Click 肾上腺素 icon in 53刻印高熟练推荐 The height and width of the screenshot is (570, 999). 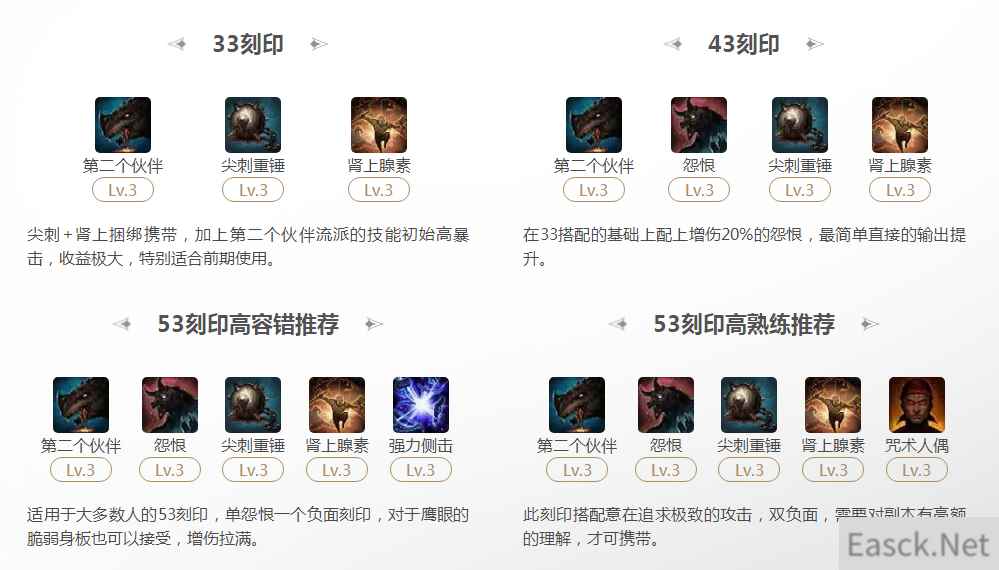(833, 405)
